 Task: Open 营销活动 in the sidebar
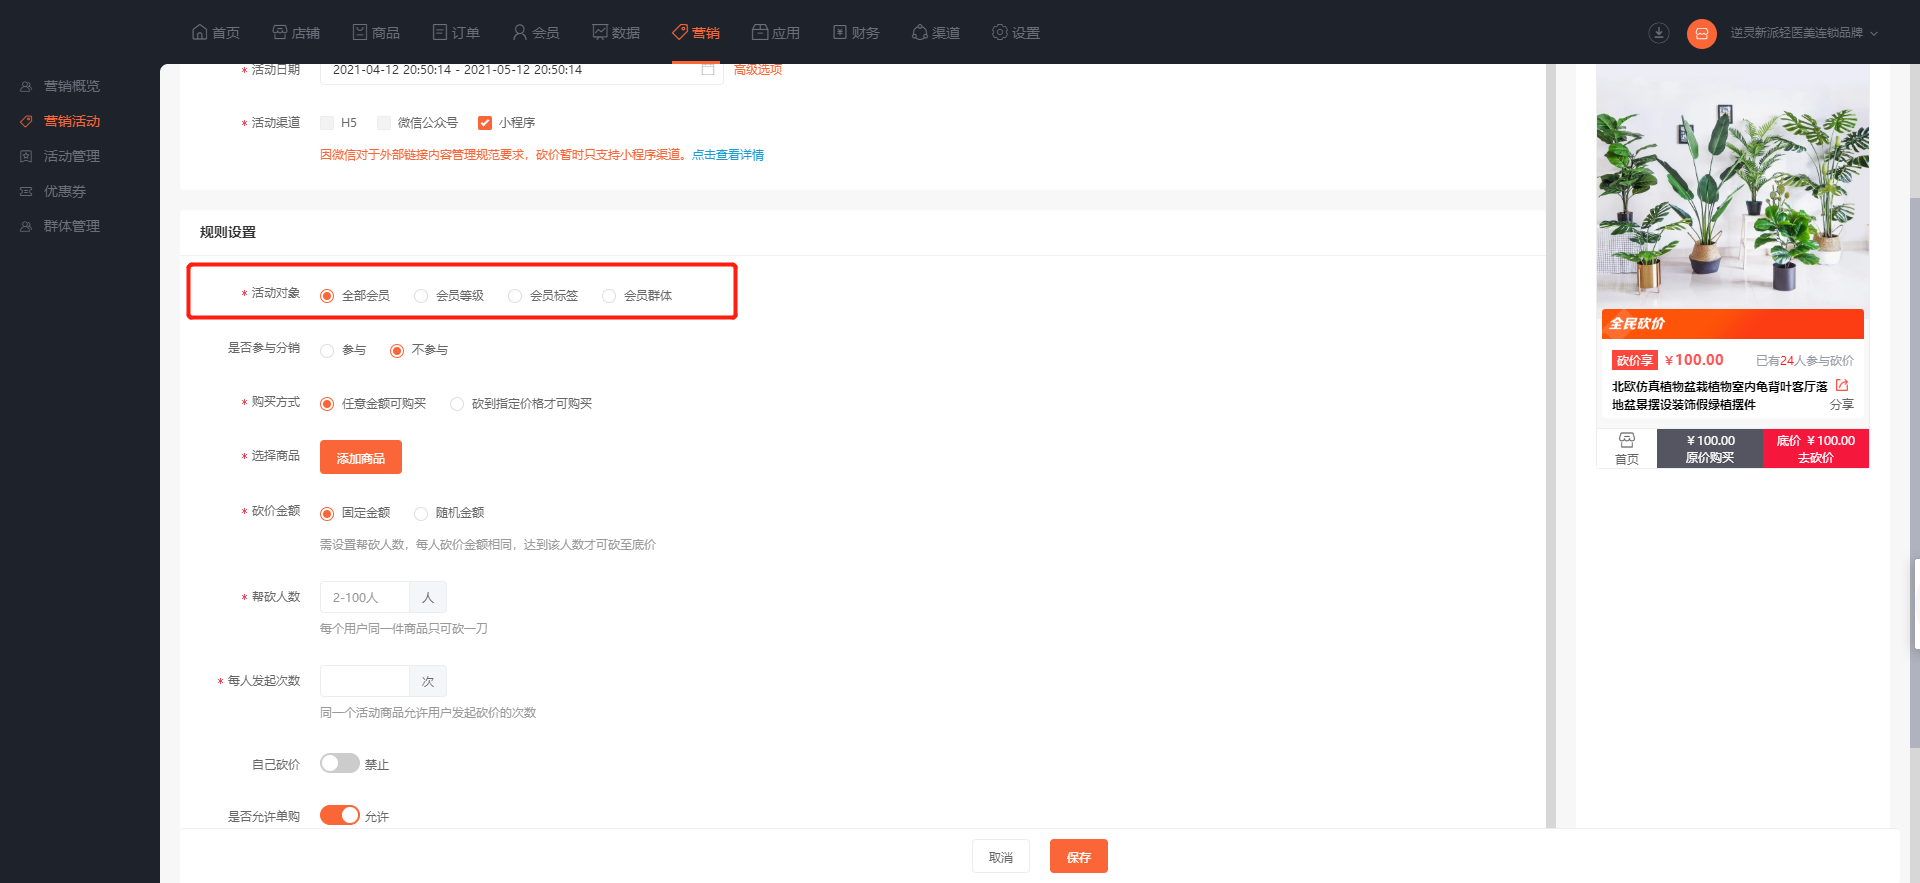point(60,121)
